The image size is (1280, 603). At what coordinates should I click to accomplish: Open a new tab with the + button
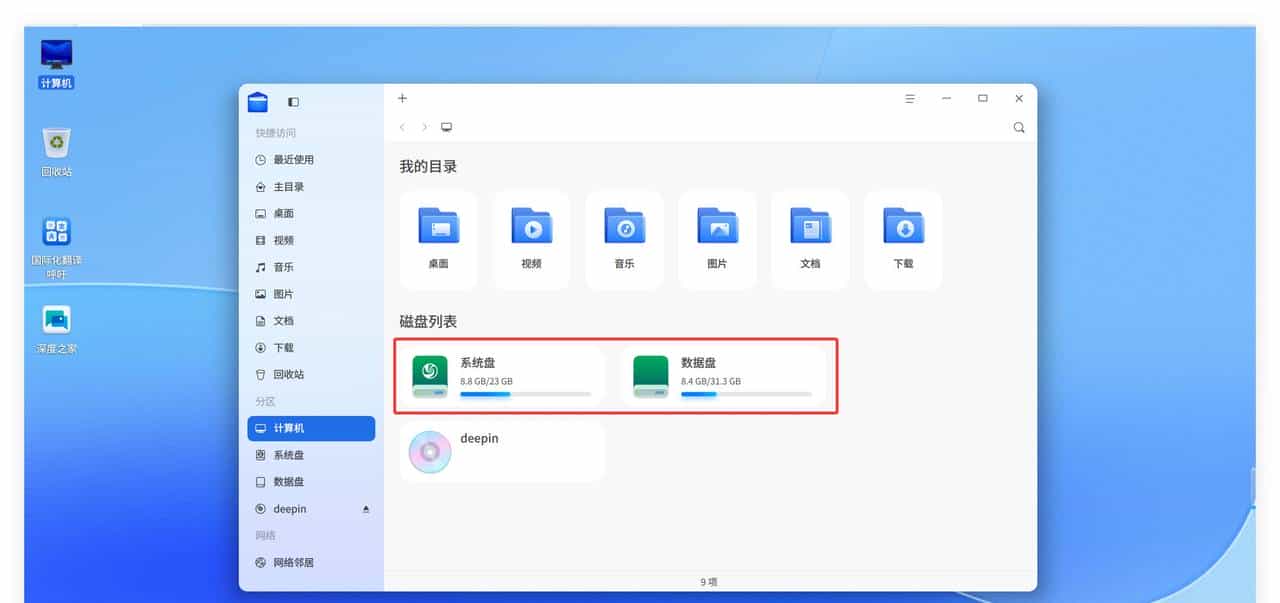pyautogui.click(x=402, y=98)
